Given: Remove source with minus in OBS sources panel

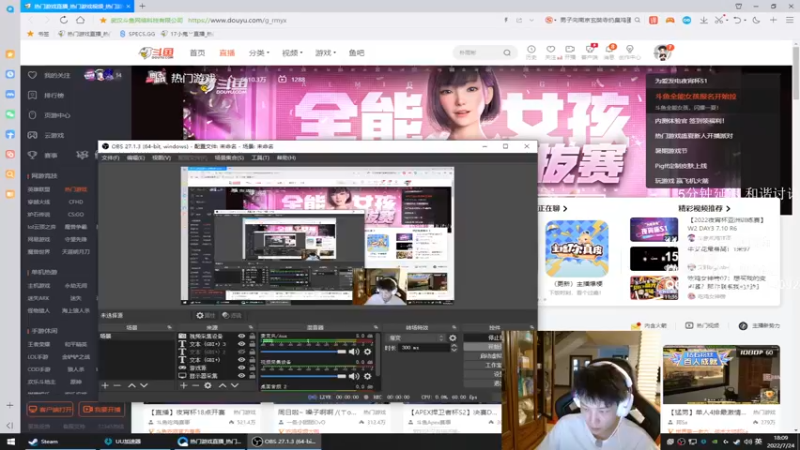Looking at the screenshot, I should 195,386.
